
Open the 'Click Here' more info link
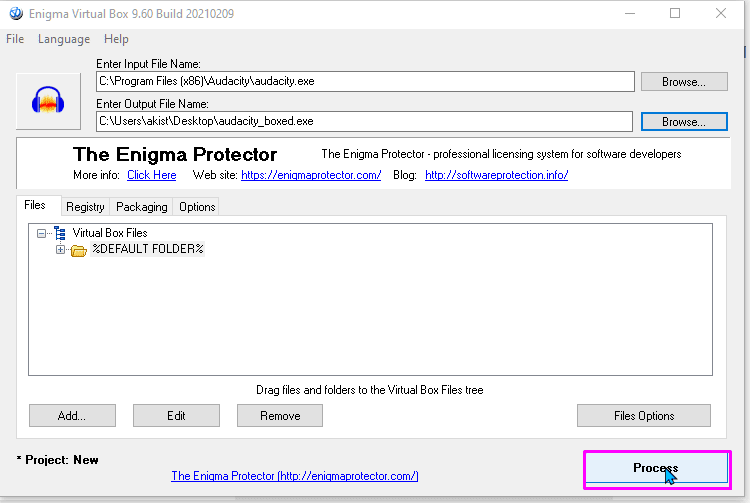(152, 175)
